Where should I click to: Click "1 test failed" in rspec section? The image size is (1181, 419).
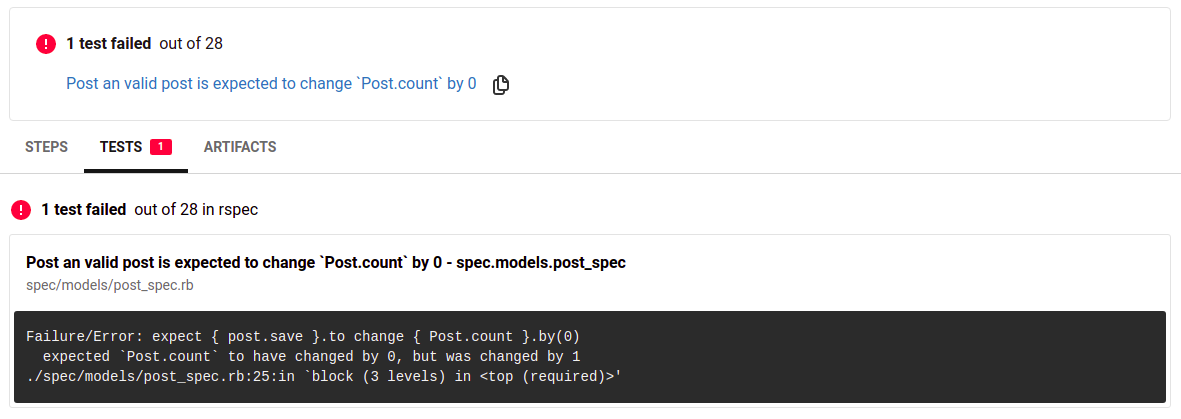83,210
